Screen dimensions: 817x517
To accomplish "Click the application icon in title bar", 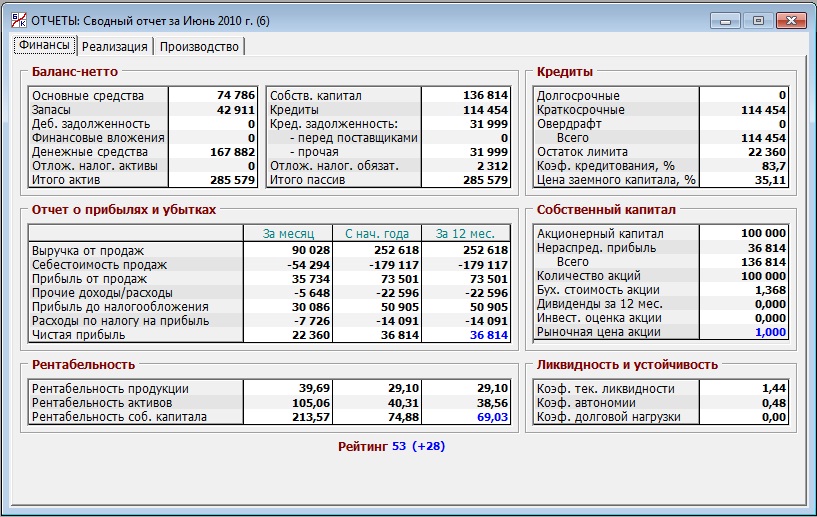I will point(19,21).
